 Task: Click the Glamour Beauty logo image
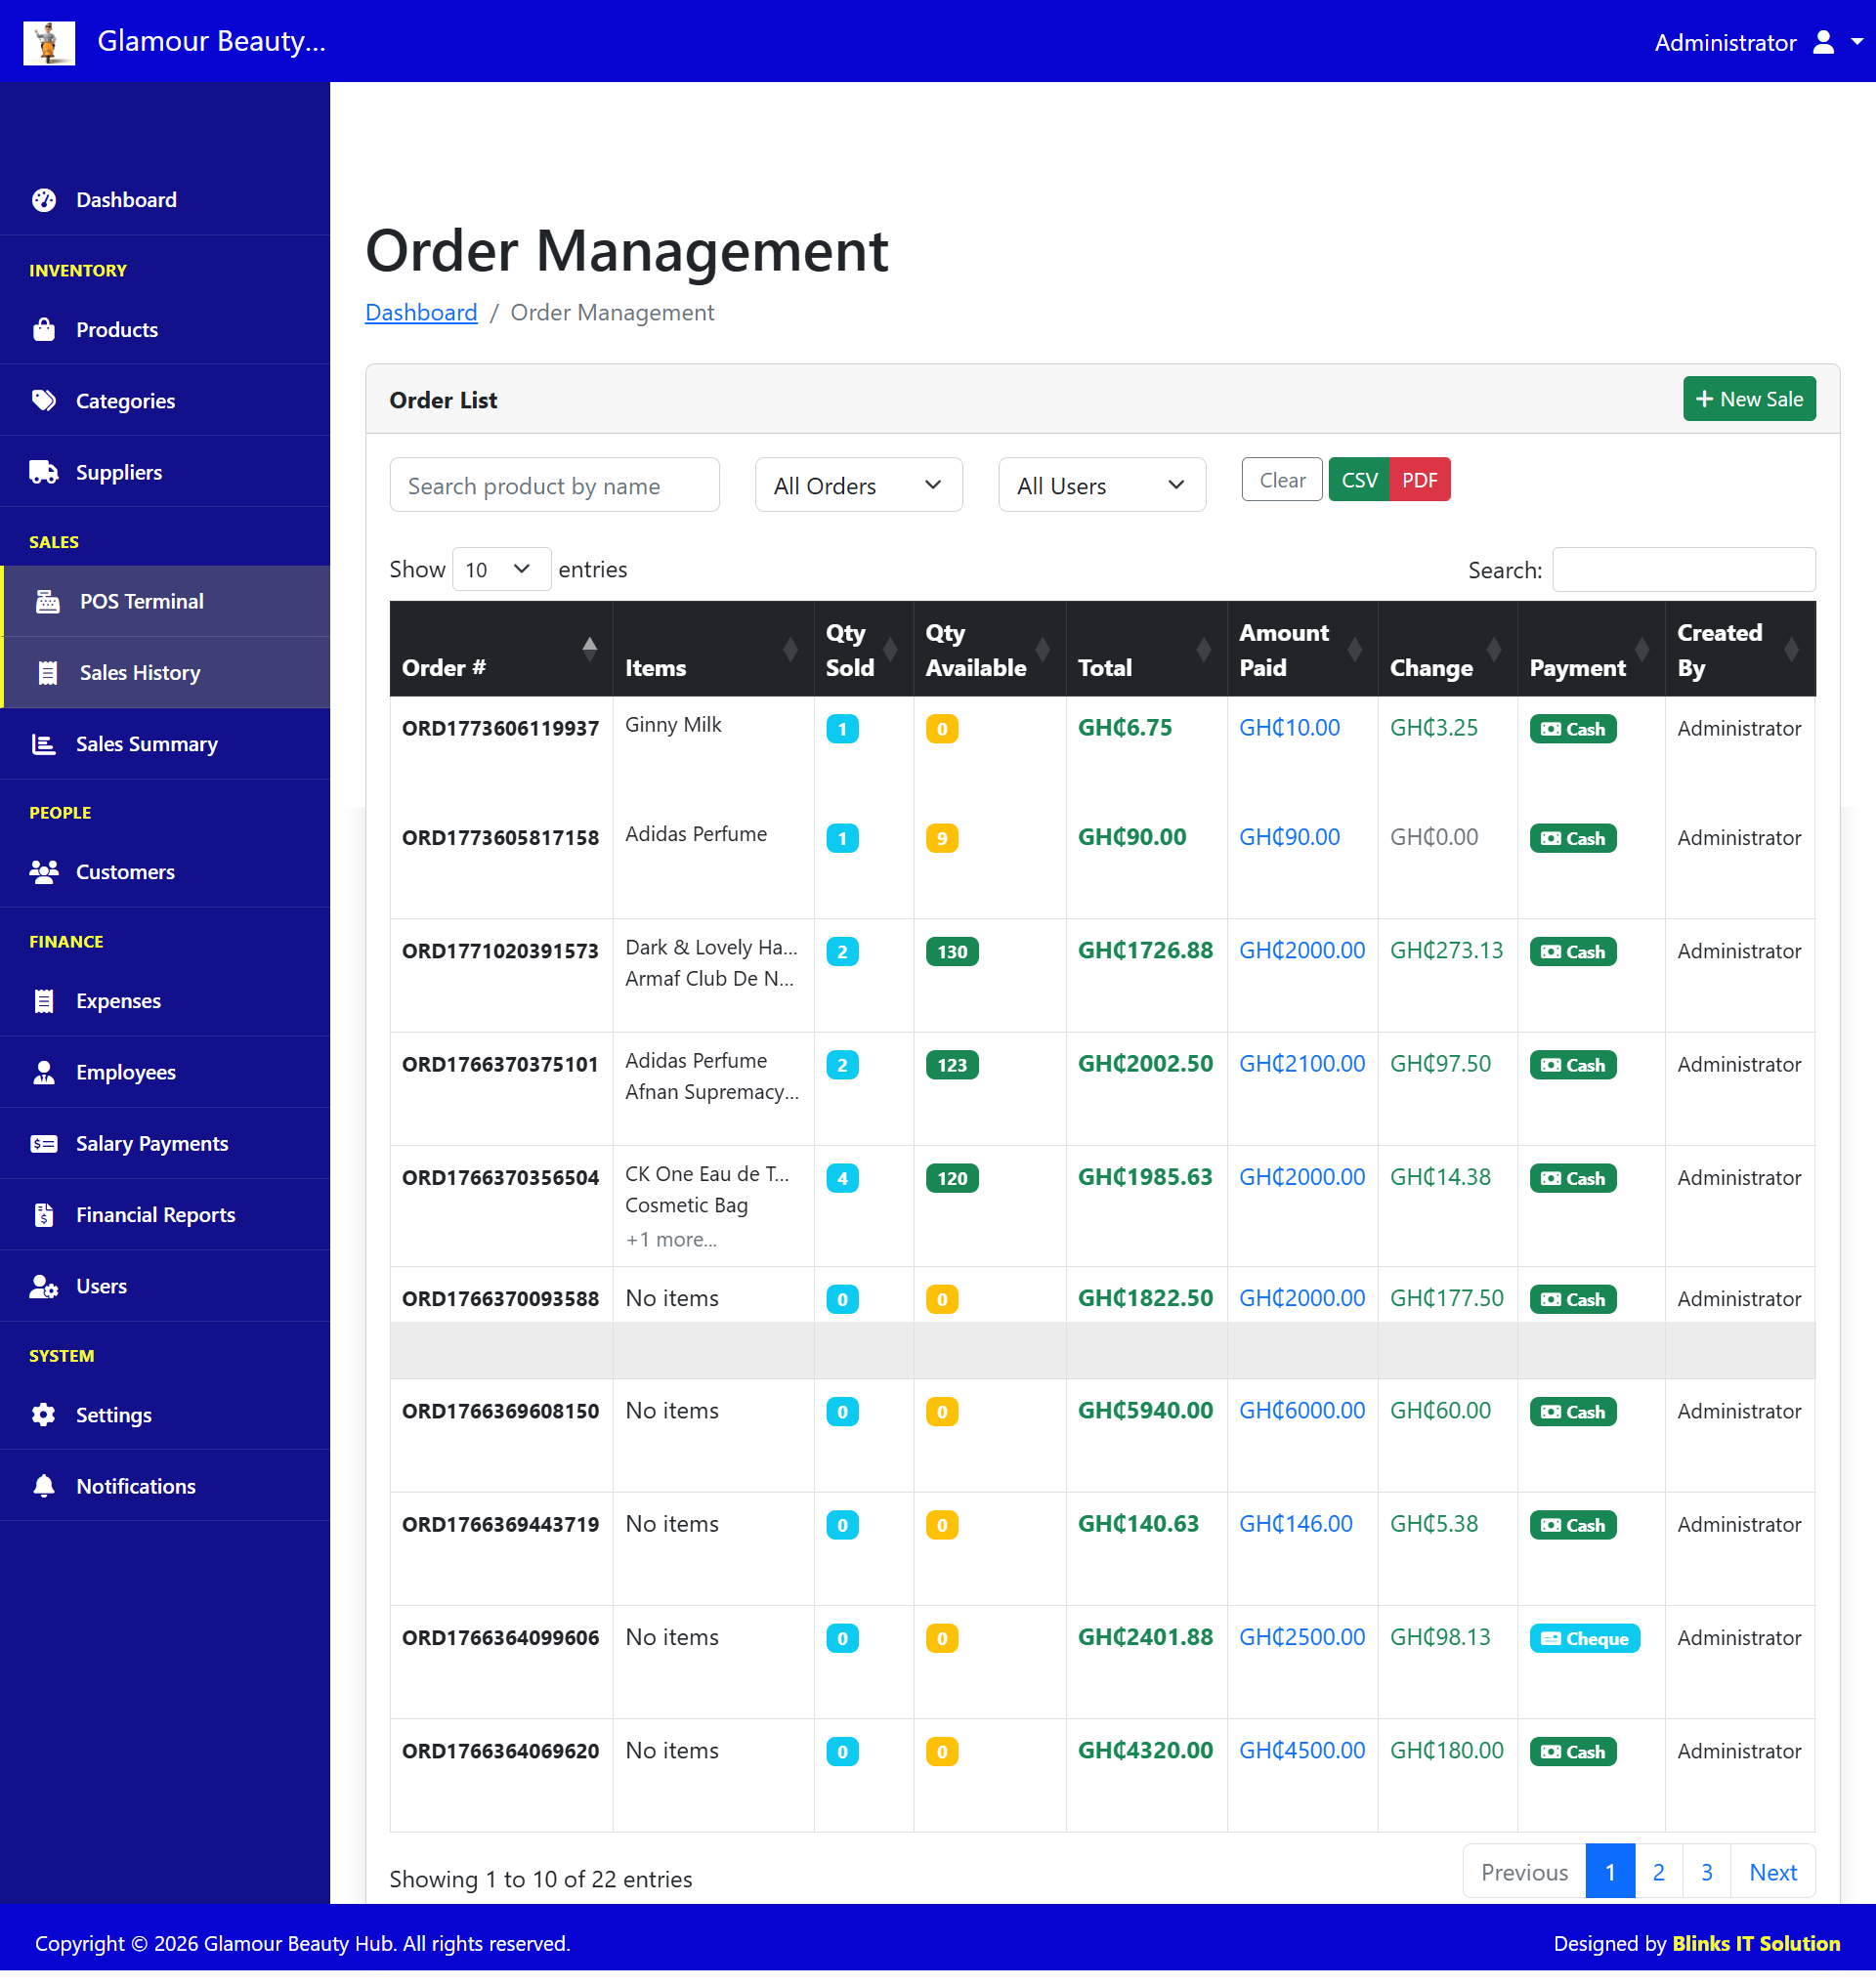(x=49, y=42)
